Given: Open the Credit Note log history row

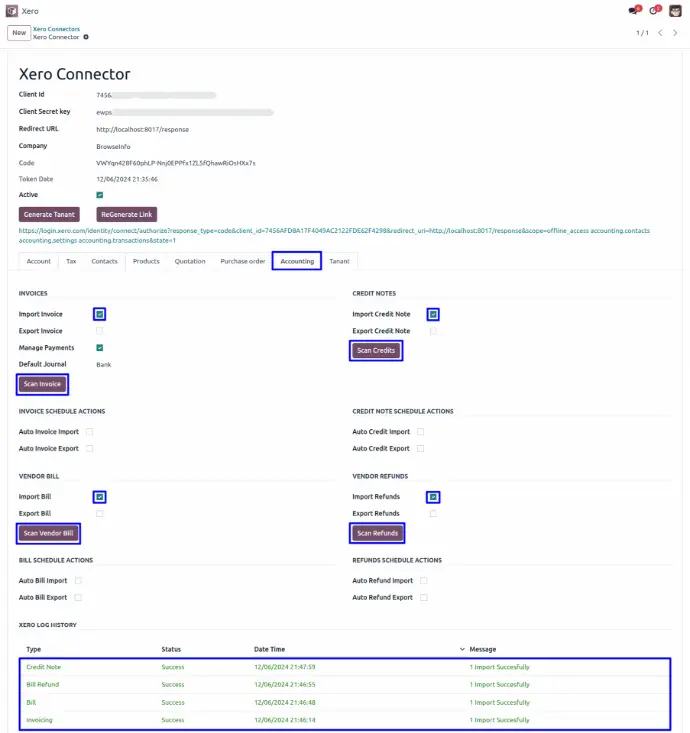Looking at the screenshot, I should click(43, 667).
